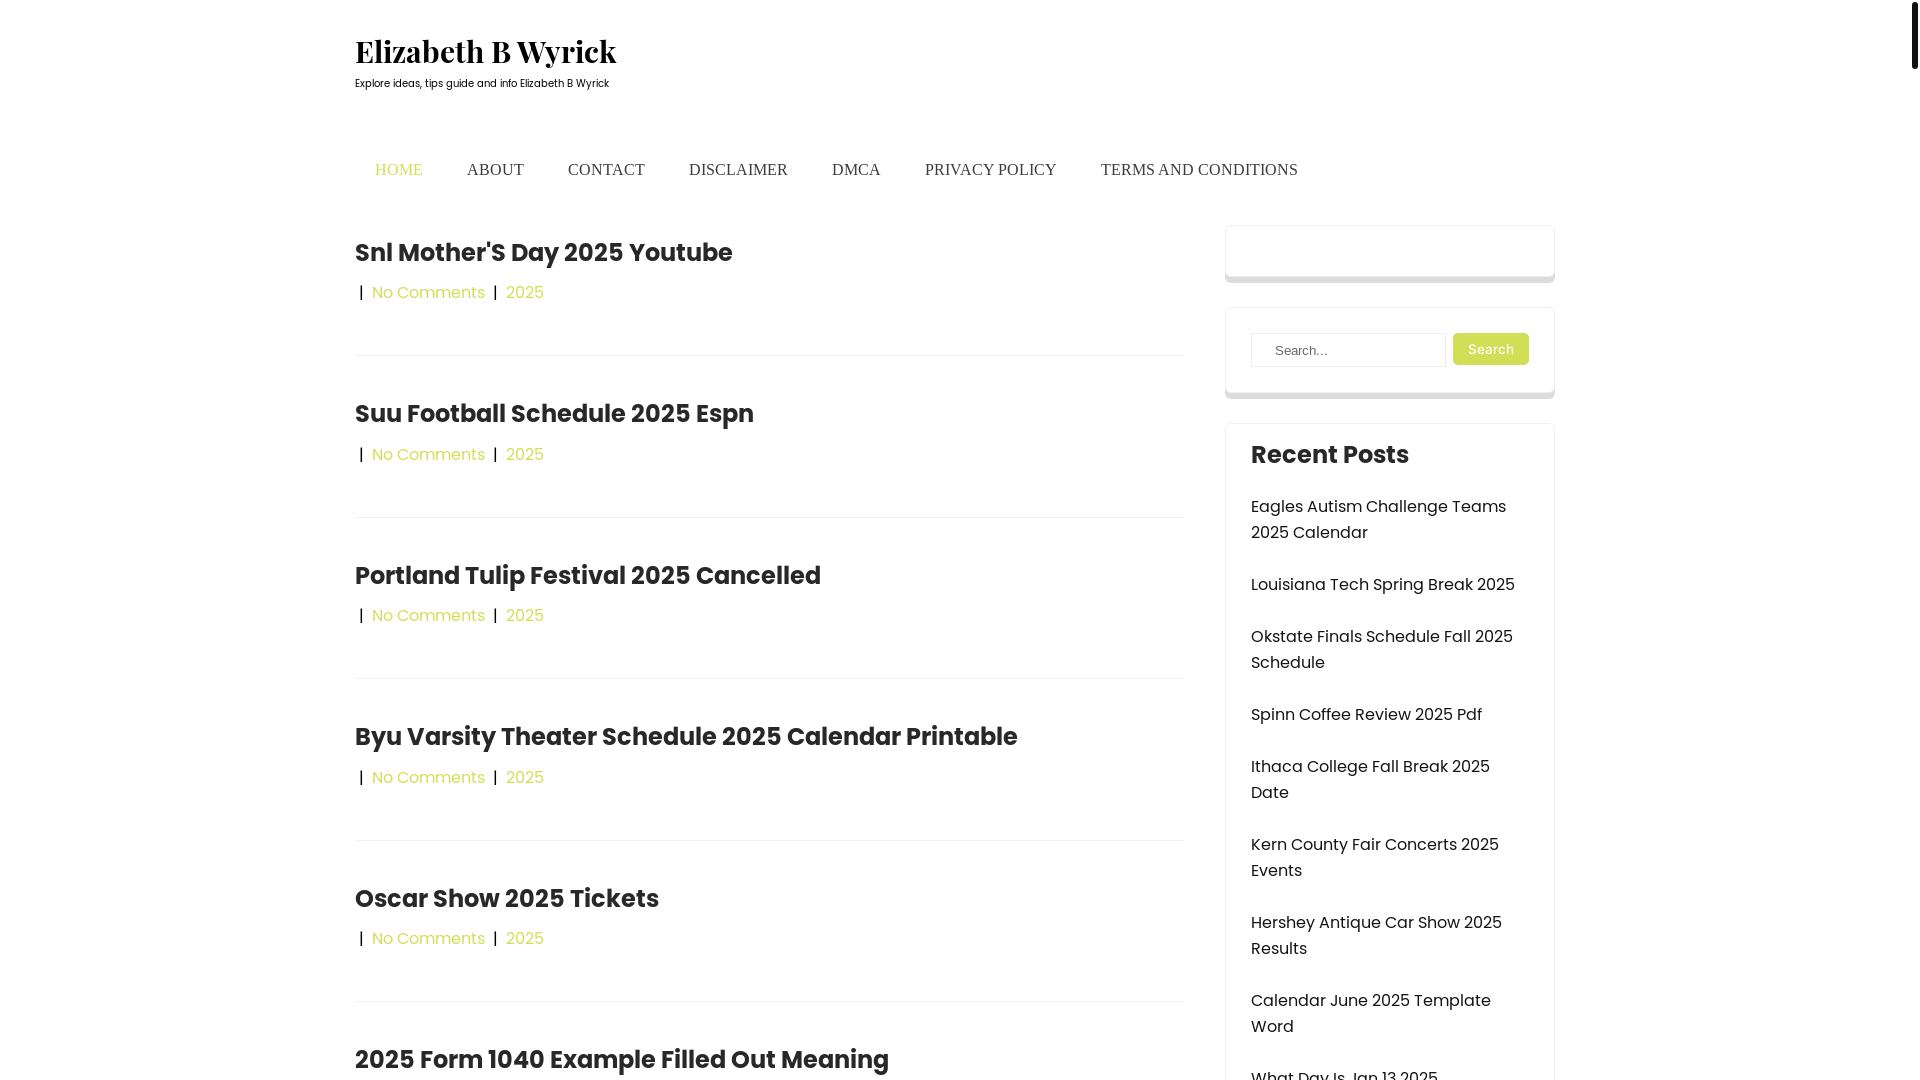
Task: Open recent post Kern County Fair Concerts
Action: 1375,858
